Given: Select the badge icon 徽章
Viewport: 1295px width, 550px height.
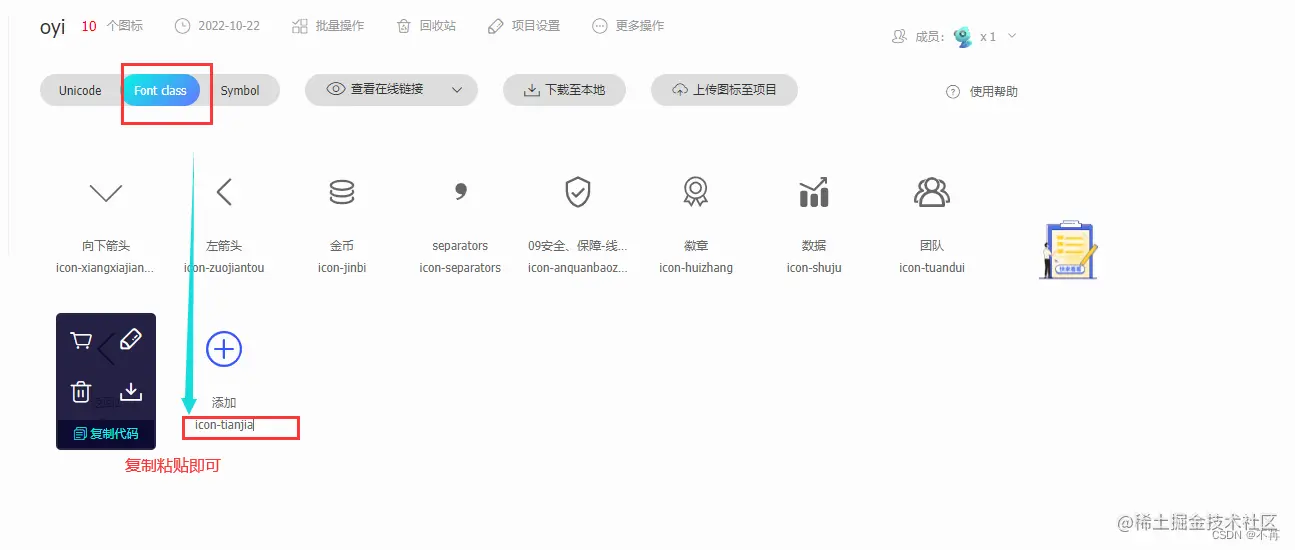Looking at the screenshot, I should coord(696,192).
